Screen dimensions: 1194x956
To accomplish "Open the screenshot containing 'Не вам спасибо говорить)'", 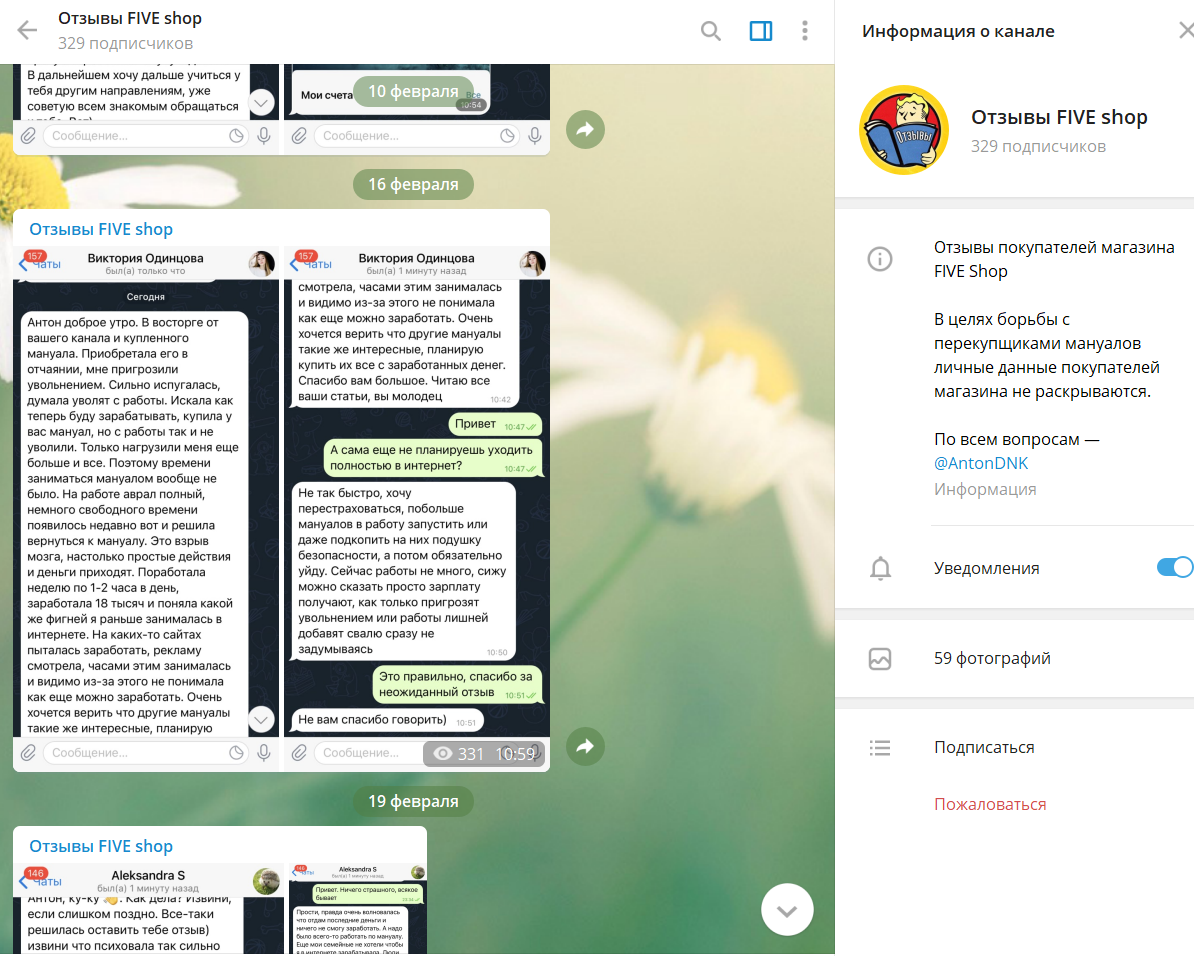I will [417, 509].
